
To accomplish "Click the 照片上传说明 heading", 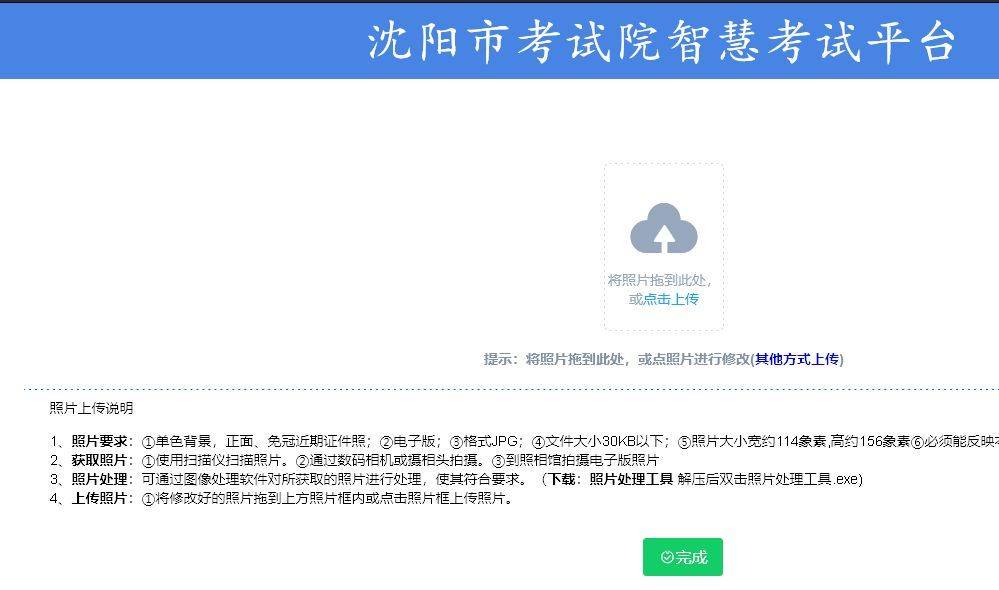I will [x=91, y=408].
